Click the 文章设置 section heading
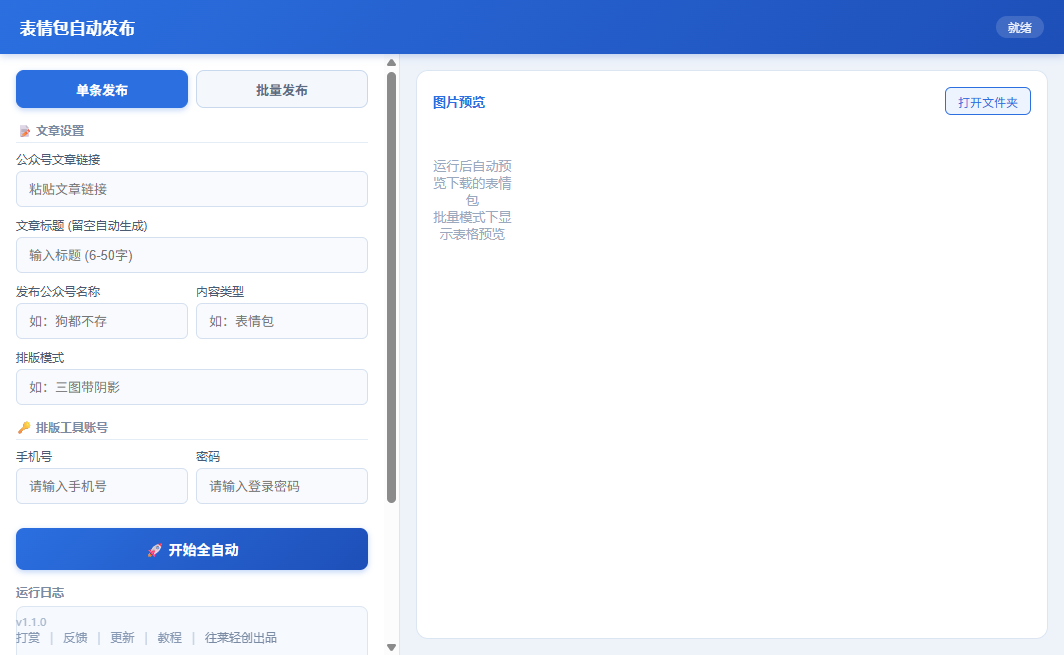1064x655 pixels. pyautogui.click(x=60, y=131)
